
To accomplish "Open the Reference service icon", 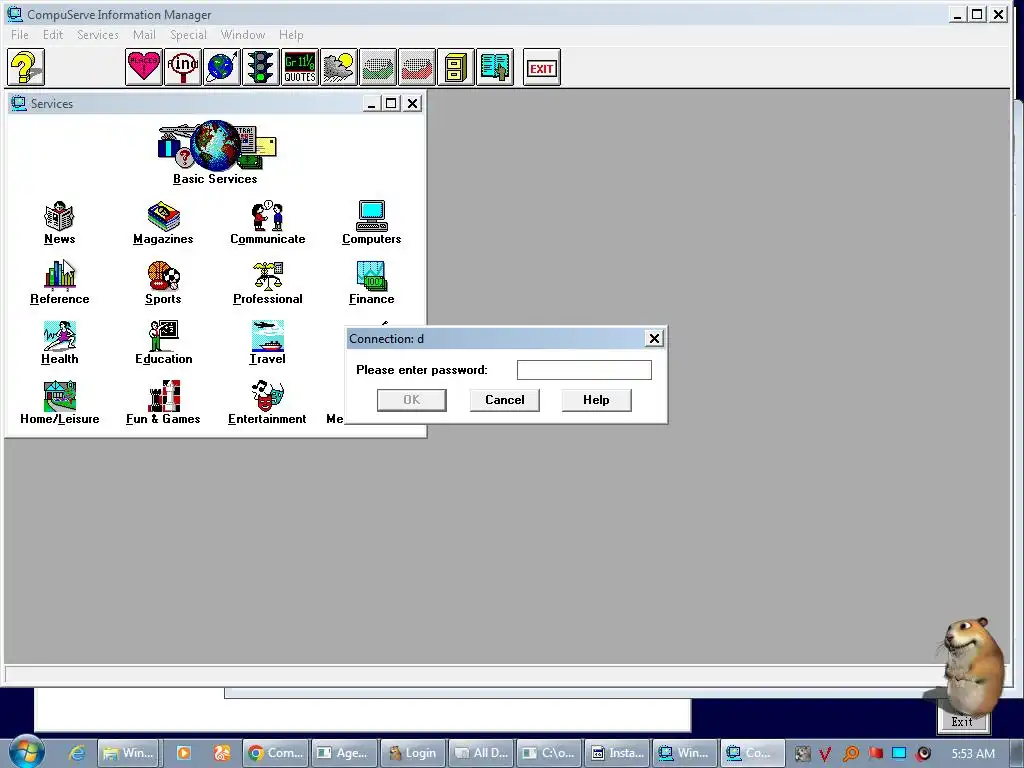I will coord(59,283).
